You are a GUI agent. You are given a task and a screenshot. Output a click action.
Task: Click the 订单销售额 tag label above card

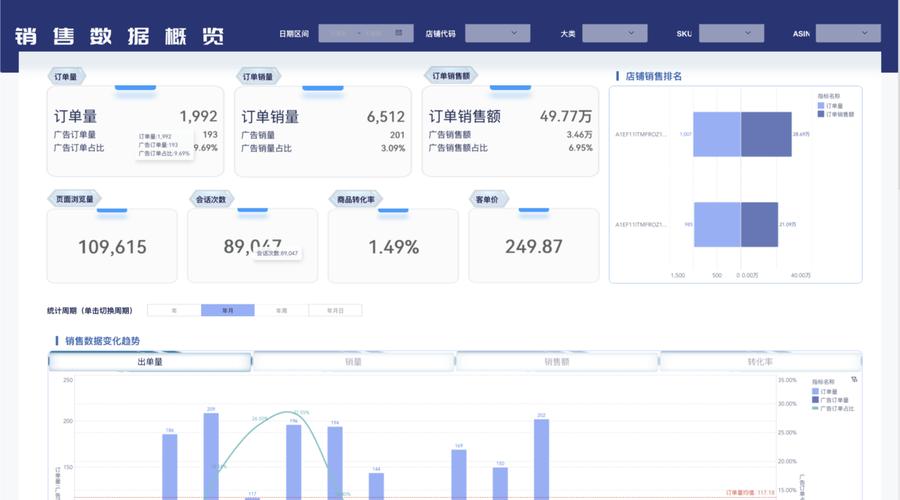(x=451, y=76)
